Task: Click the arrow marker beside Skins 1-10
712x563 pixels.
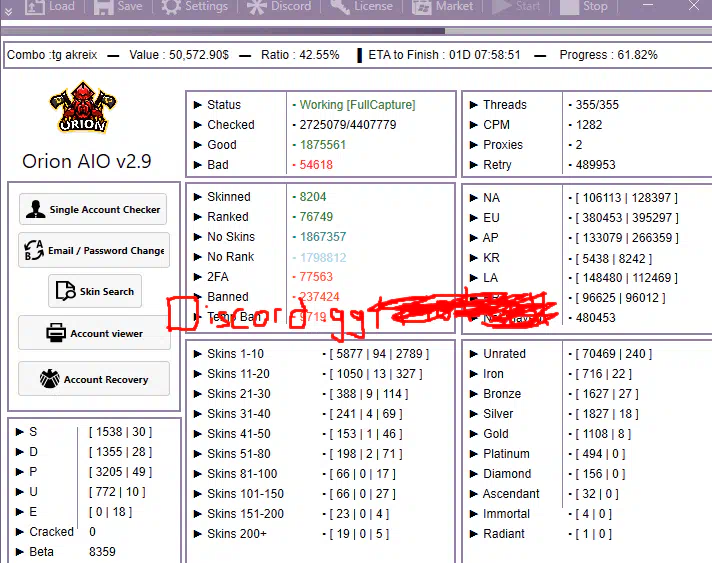Action: [x=197, y=354]
